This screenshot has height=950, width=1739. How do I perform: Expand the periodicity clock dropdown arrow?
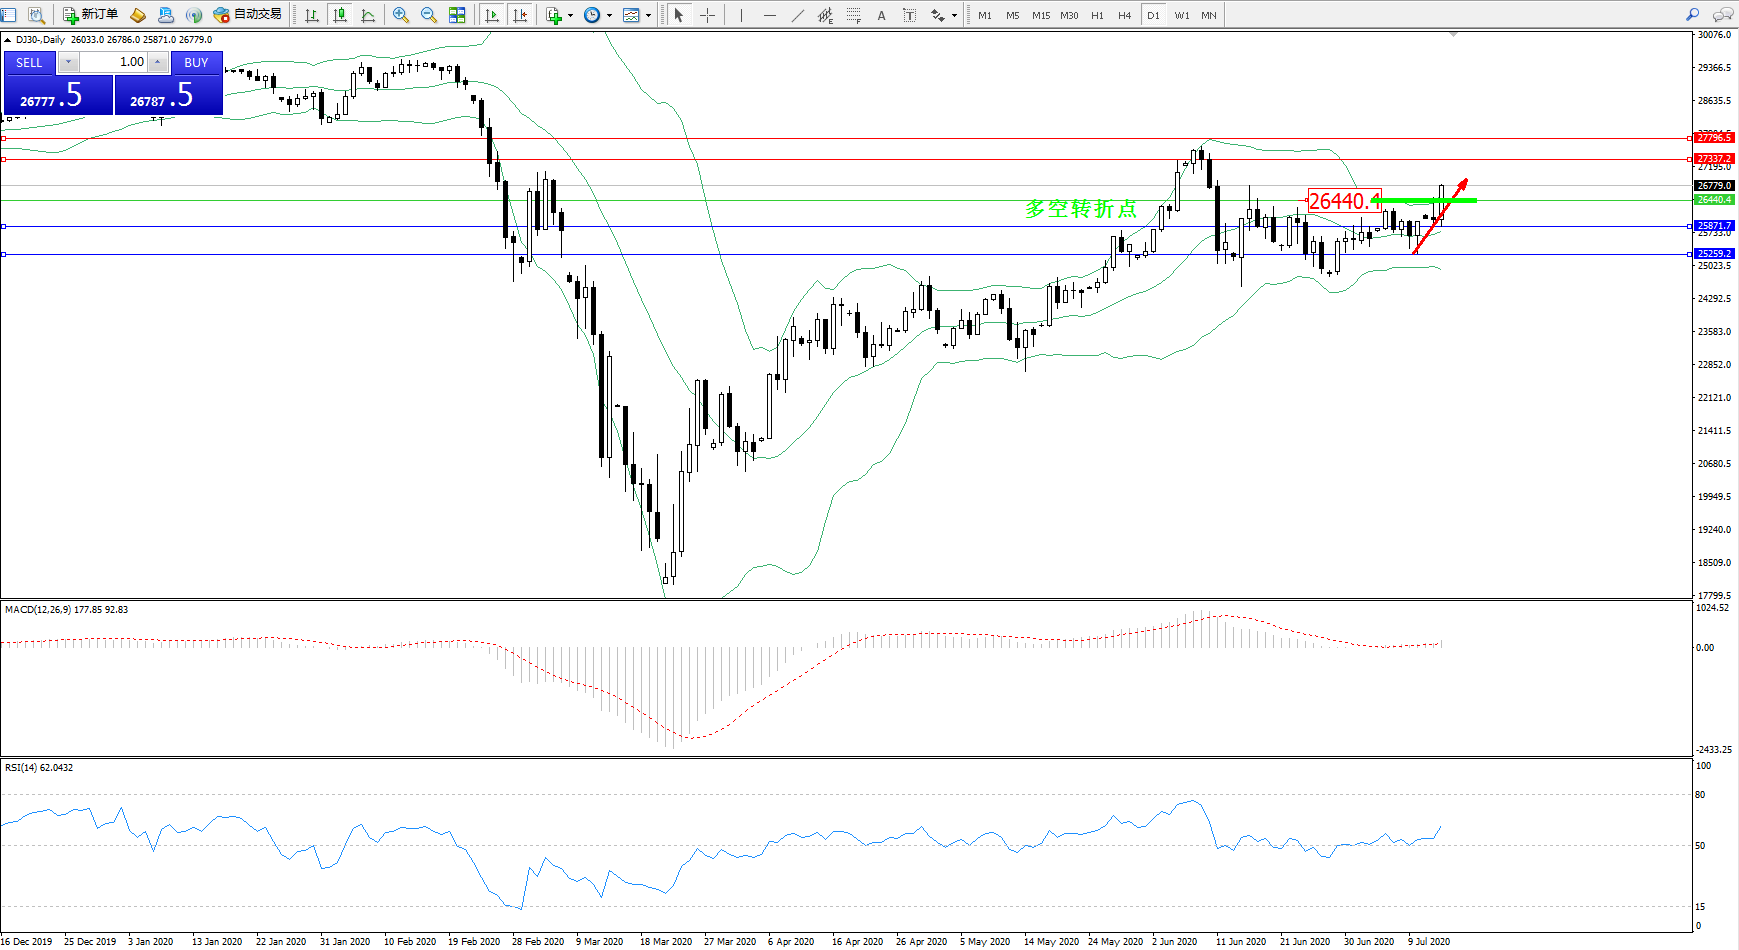609,16
